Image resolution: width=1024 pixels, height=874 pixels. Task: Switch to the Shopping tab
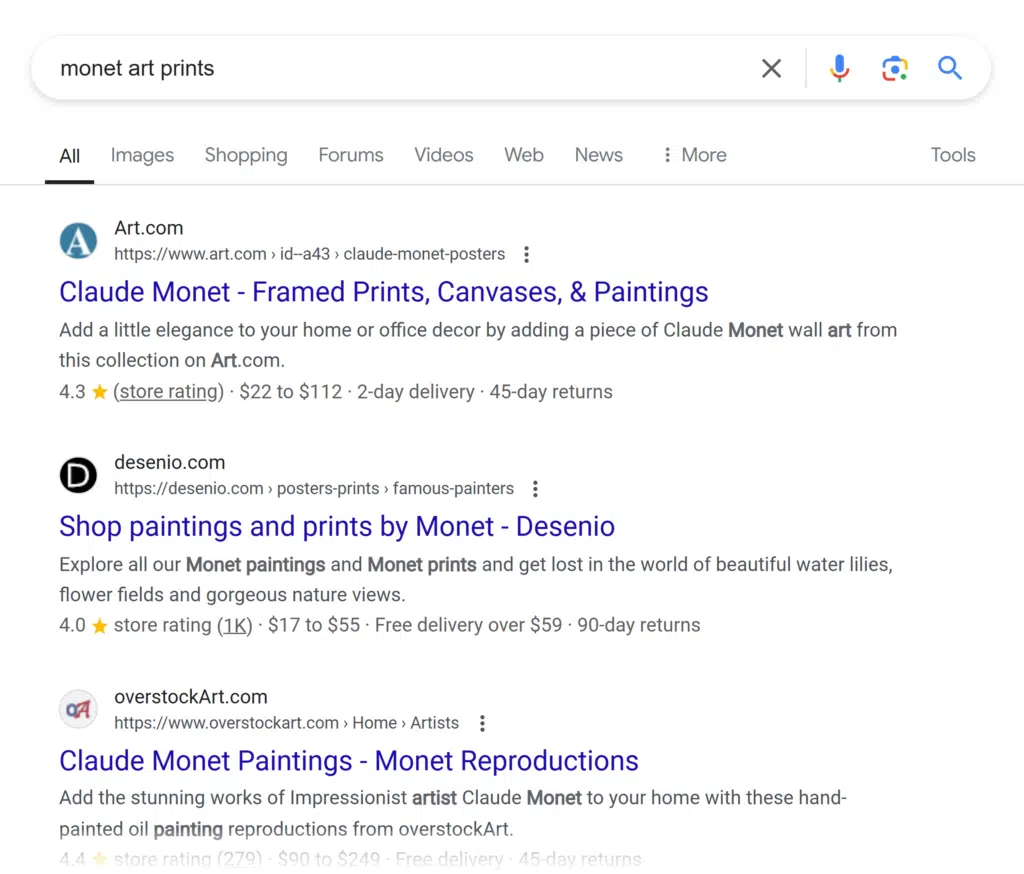pos(246,155)
